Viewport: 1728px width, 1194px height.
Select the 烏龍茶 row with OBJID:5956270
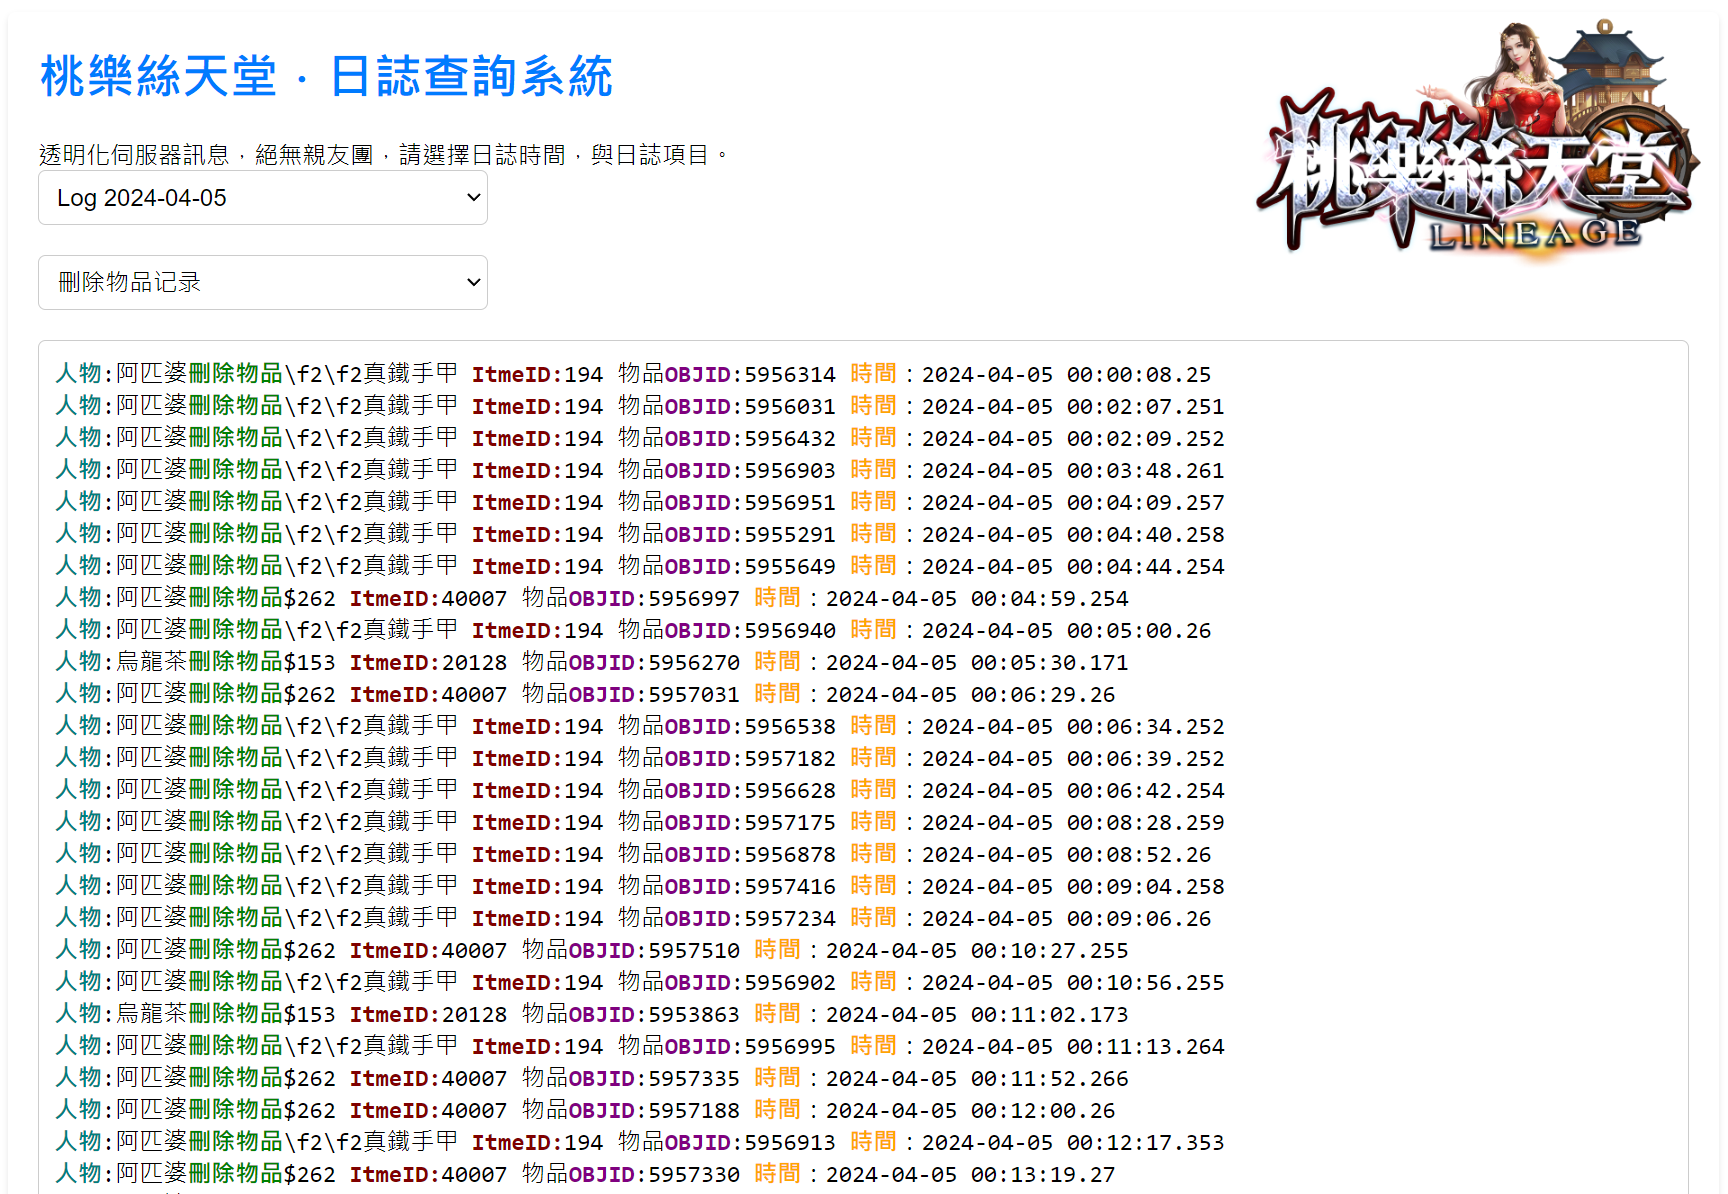[x=592, y=662]
